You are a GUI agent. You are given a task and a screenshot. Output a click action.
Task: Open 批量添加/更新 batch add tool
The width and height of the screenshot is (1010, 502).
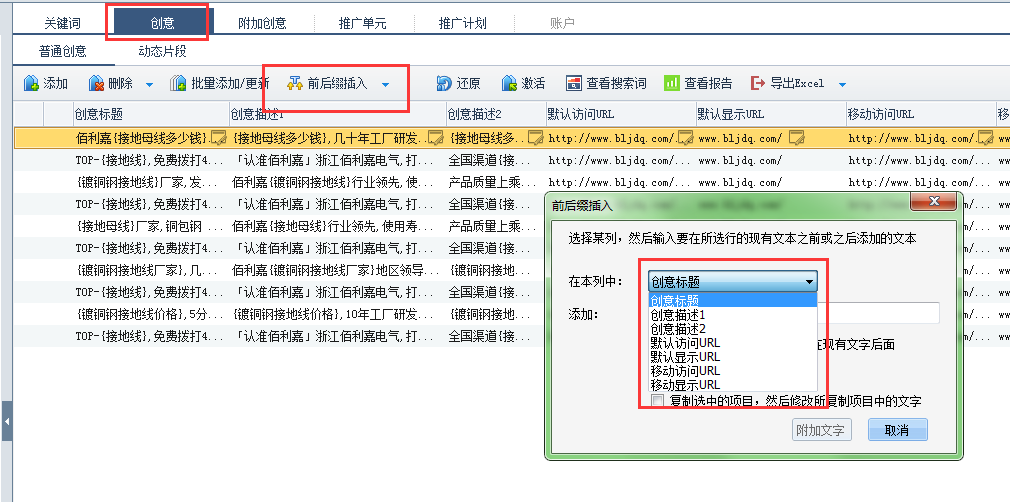179,84
